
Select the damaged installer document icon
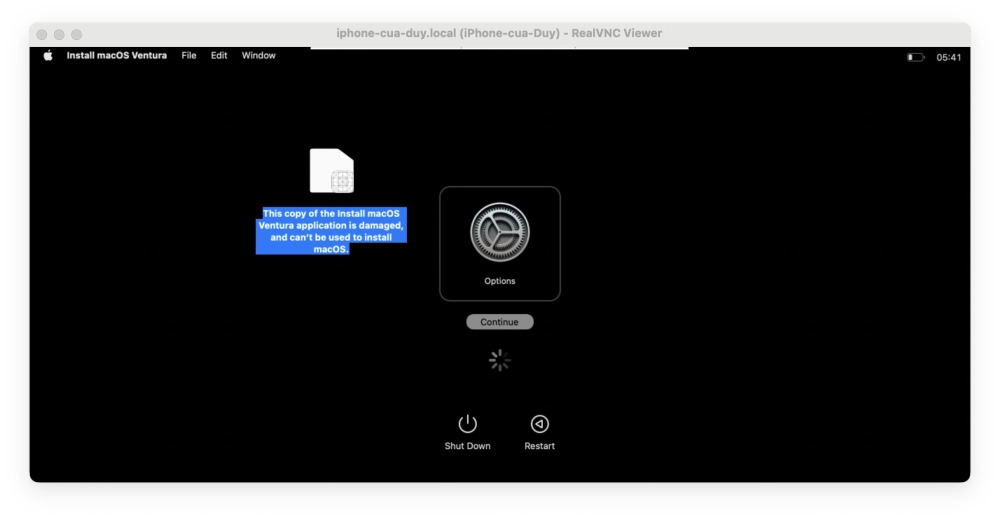(331, 171)
